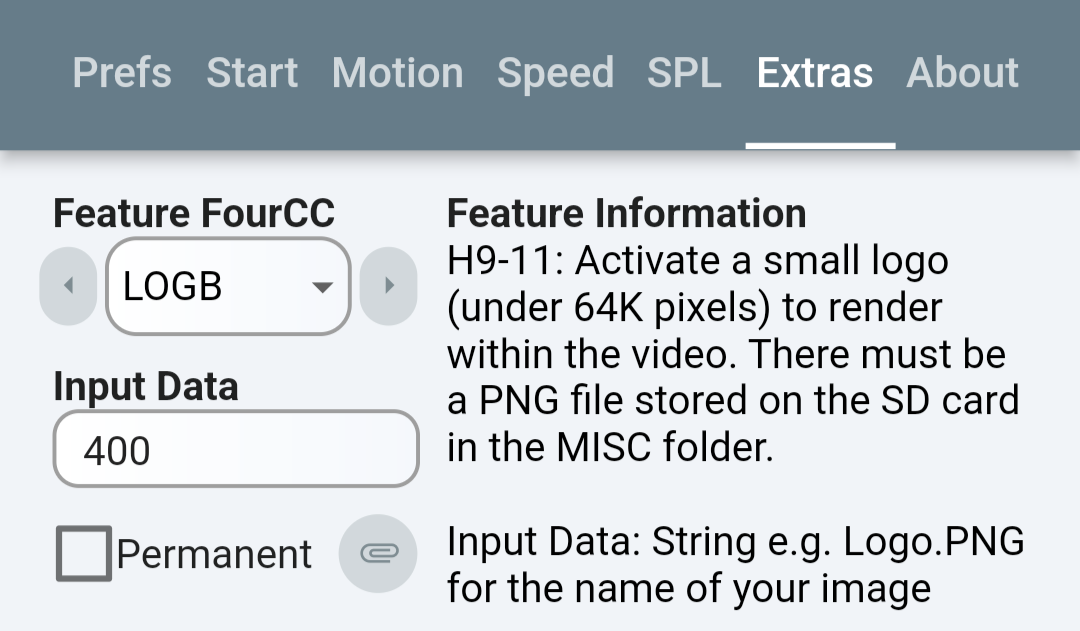
Task: Click the paperclip attach icon
Action: click(x=378, y=553)
